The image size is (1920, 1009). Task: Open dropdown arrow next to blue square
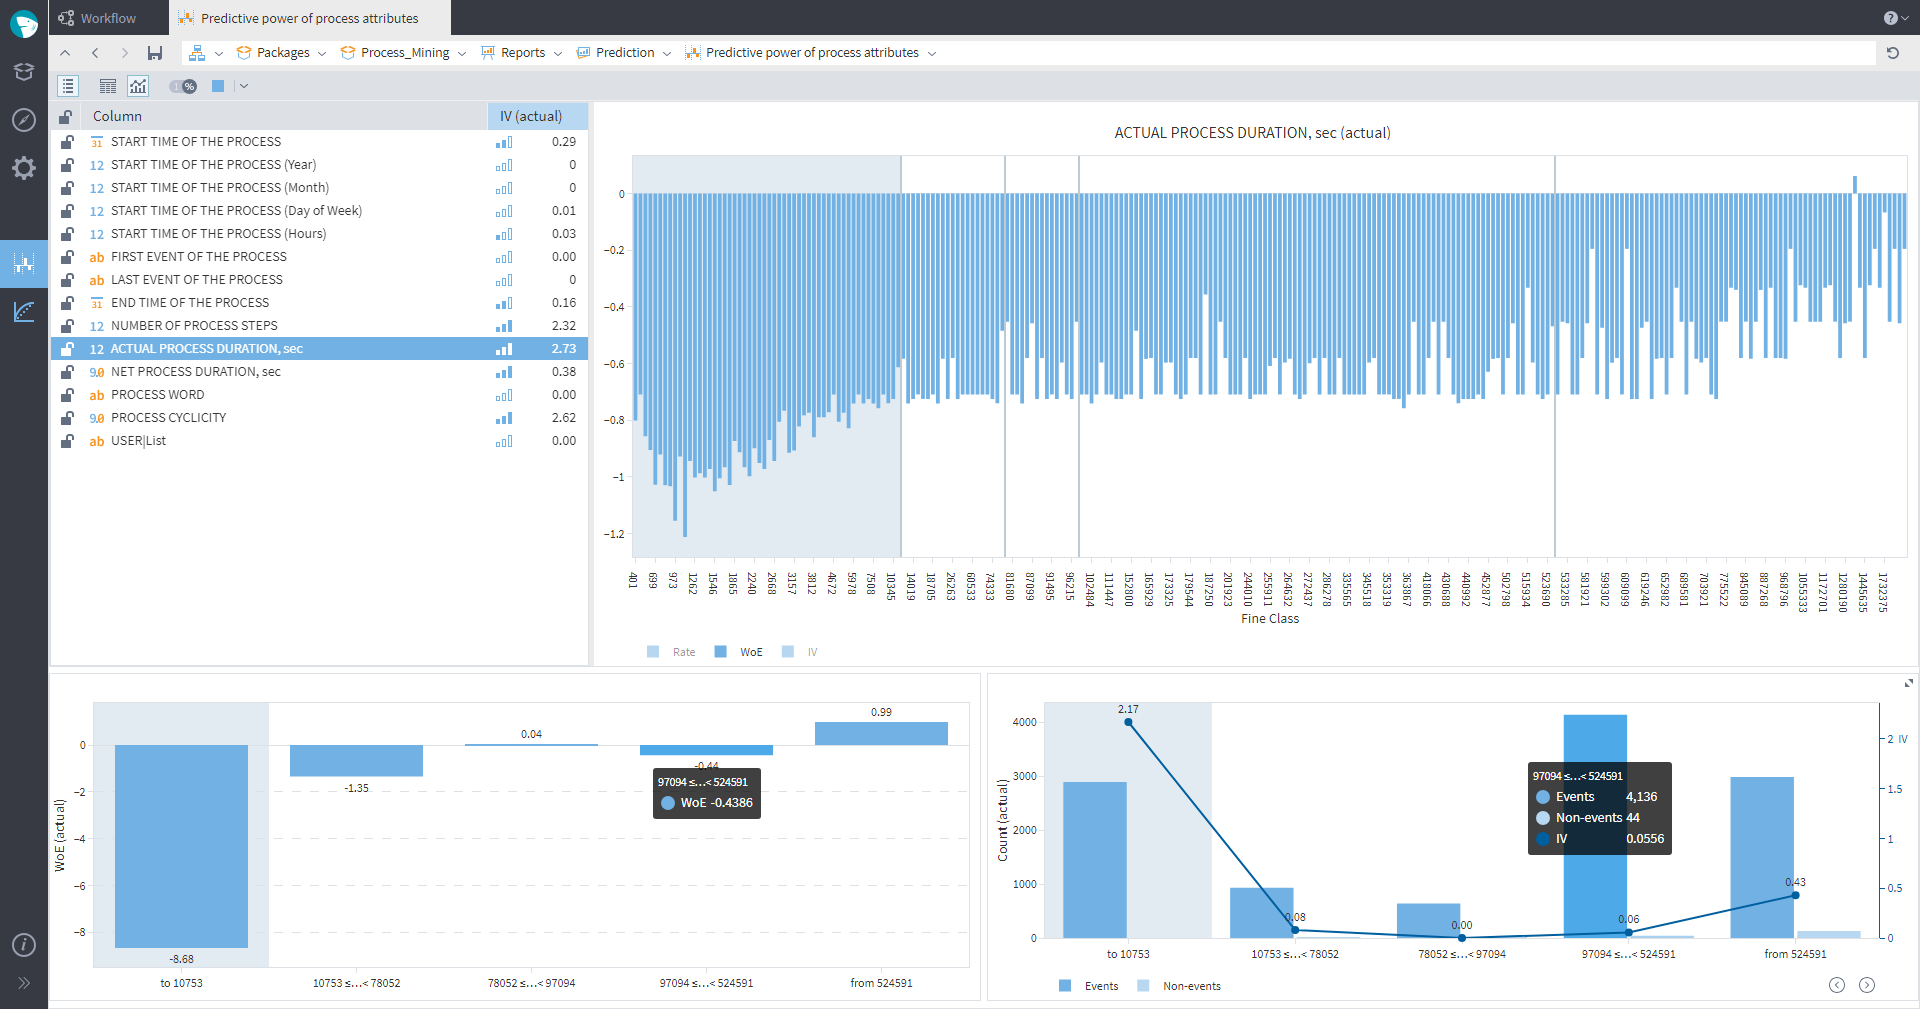(x=244, y=86)
